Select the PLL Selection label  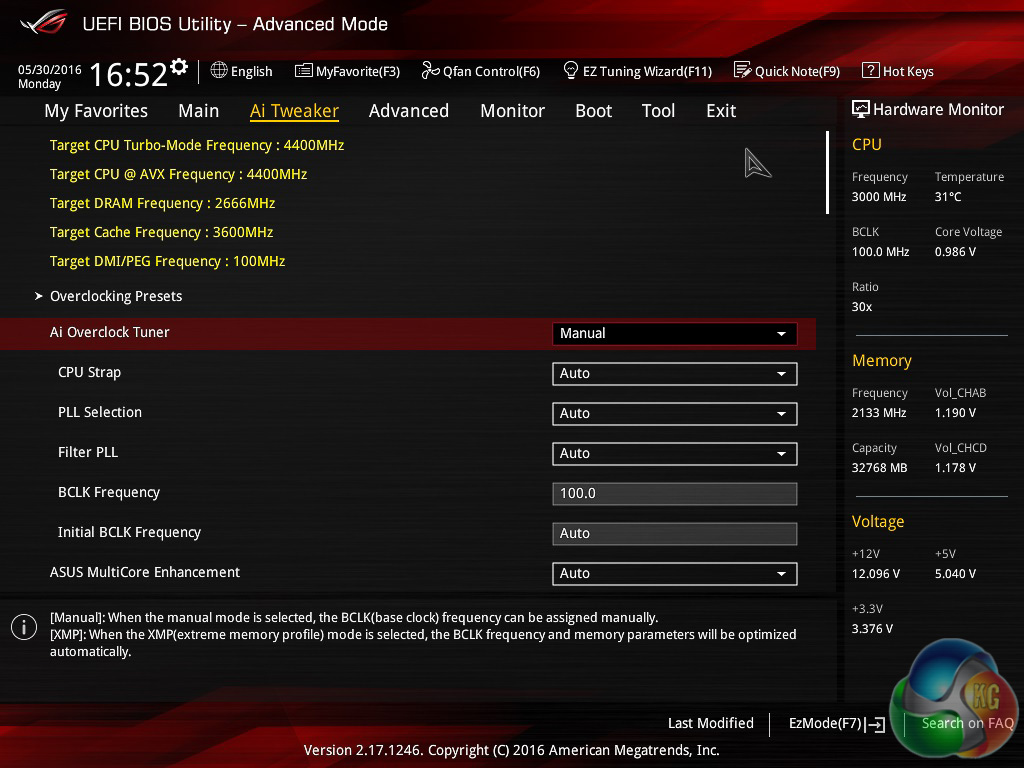tap(100, 413)
